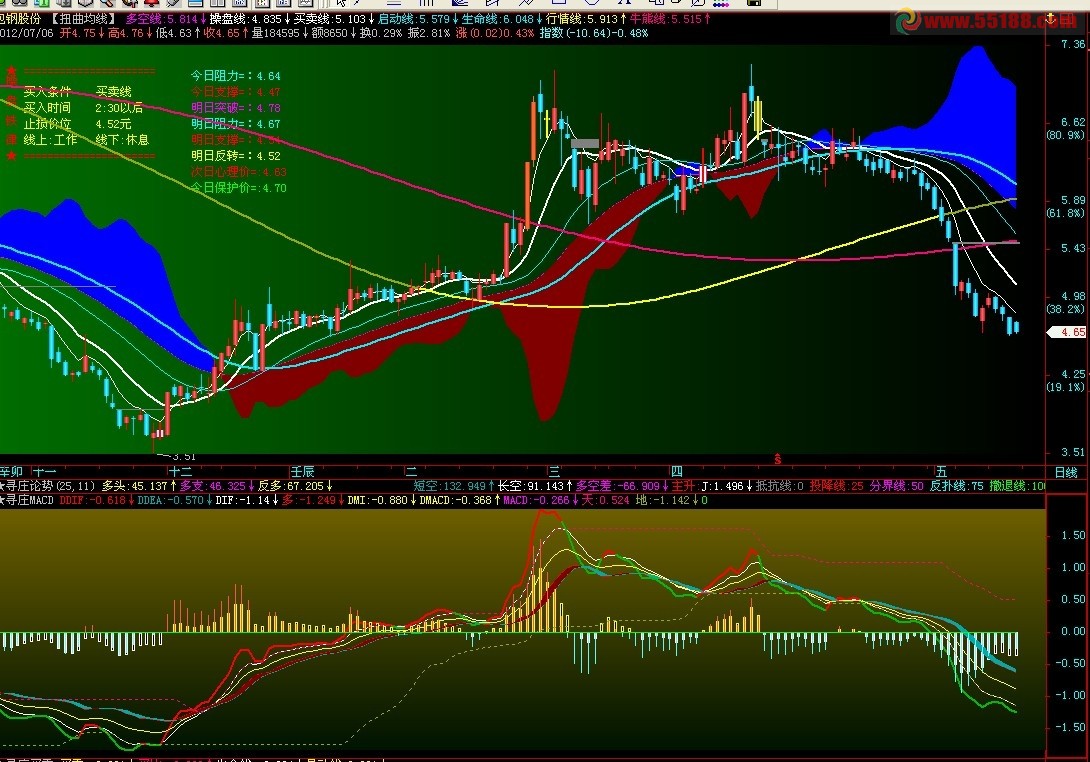The height and width of the screenshot is (762, 1090).
Task: Click the turnover 额8650
Action: 330,33
